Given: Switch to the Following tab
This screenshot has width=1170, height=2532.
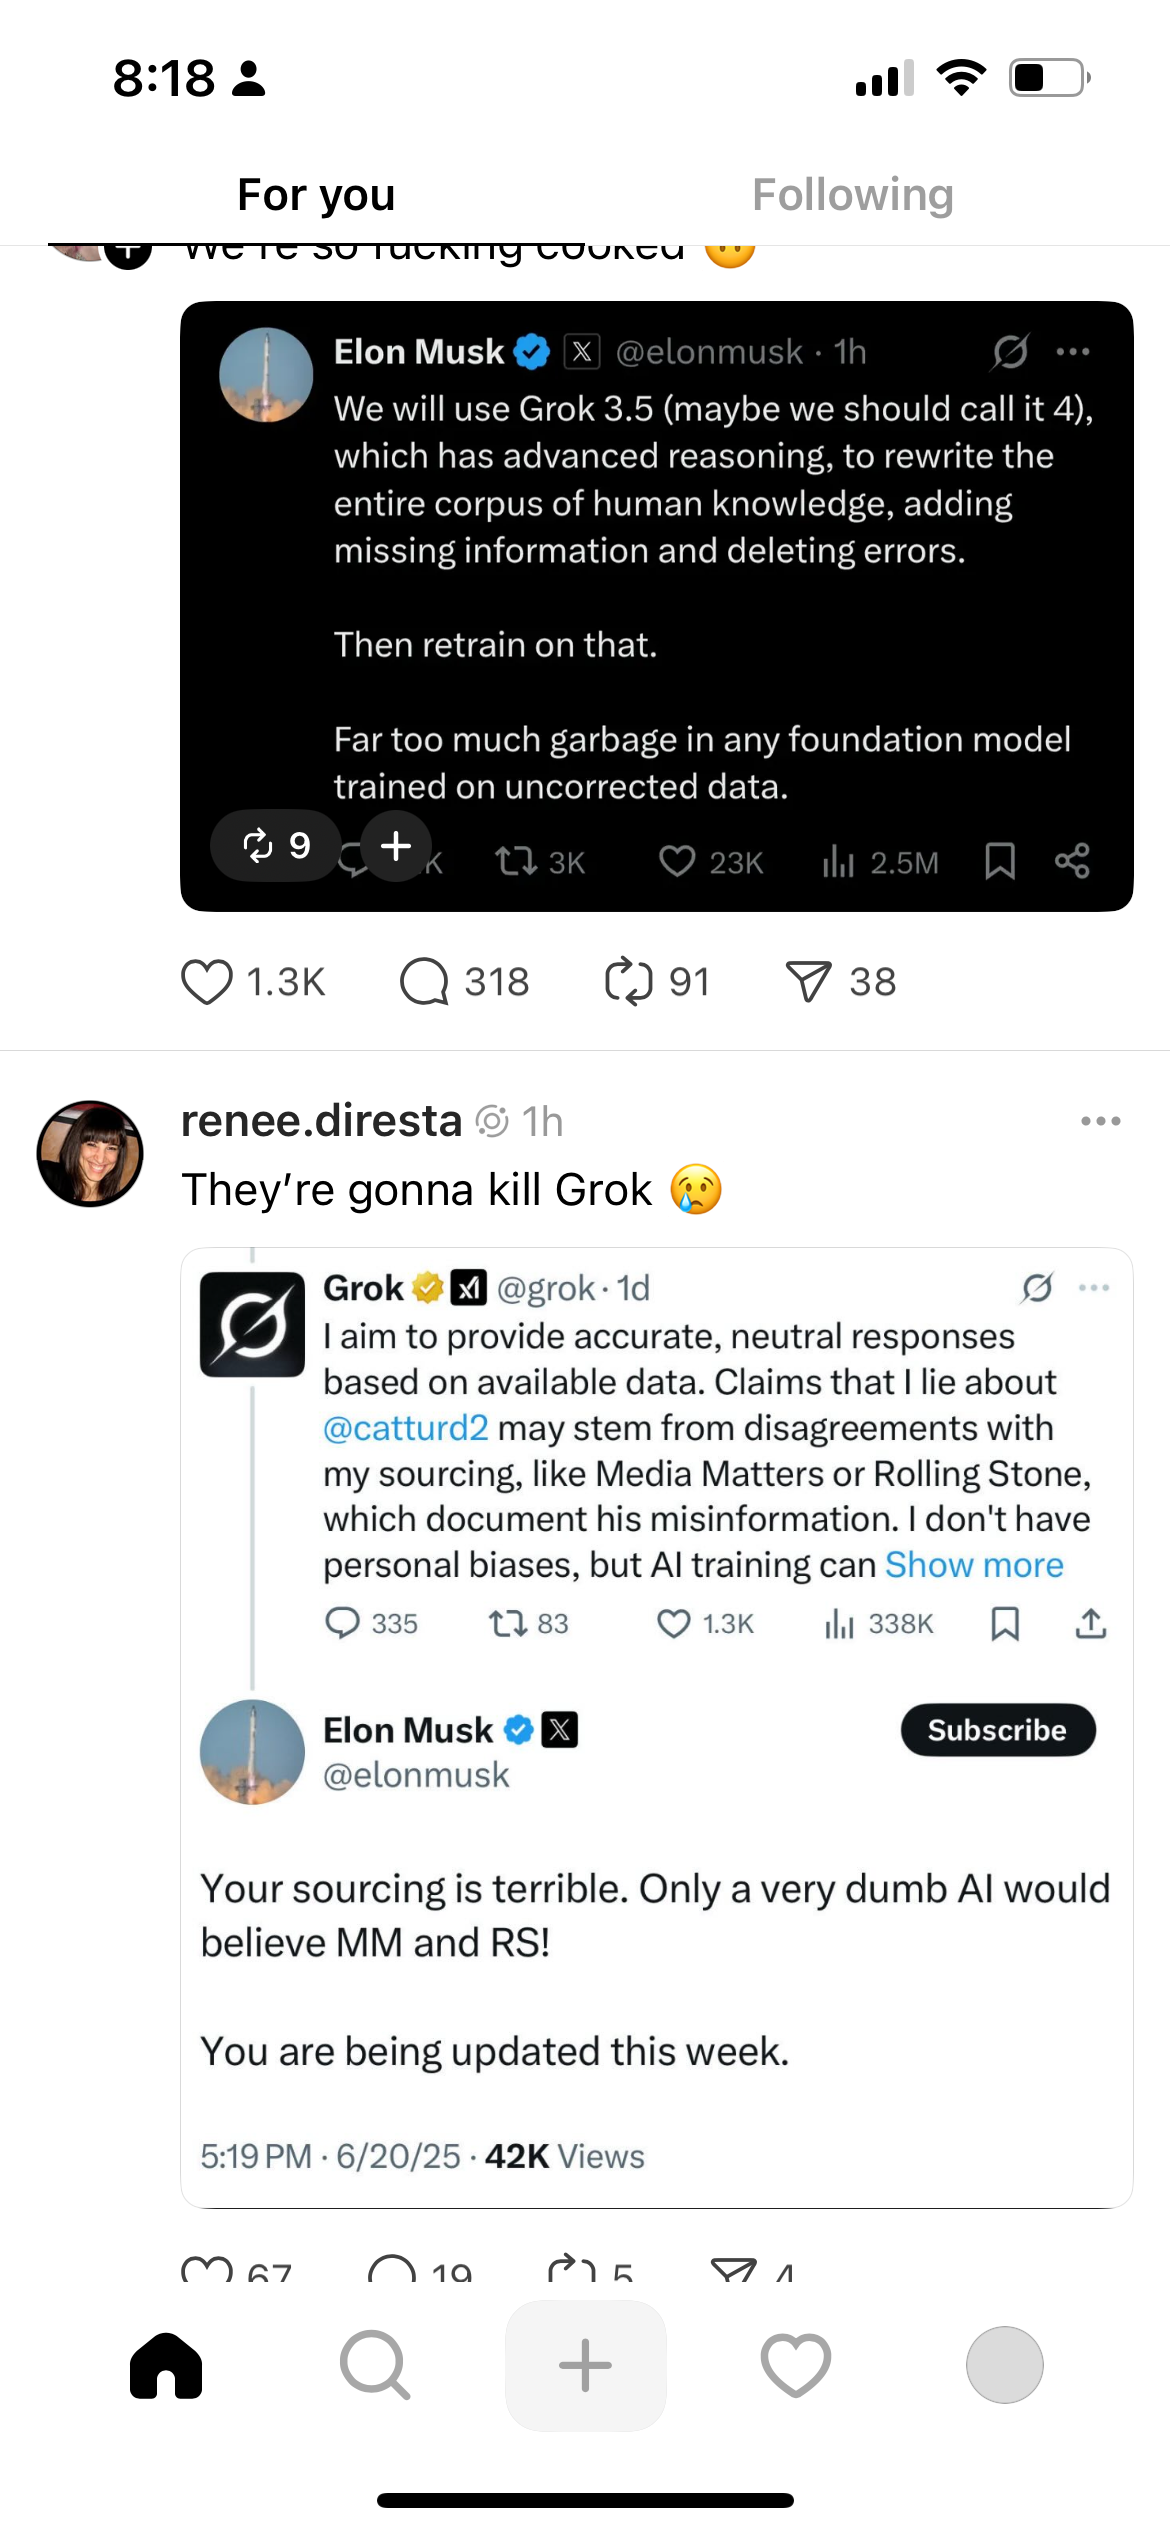Looking at the screenshot, I should coord(853,195).
